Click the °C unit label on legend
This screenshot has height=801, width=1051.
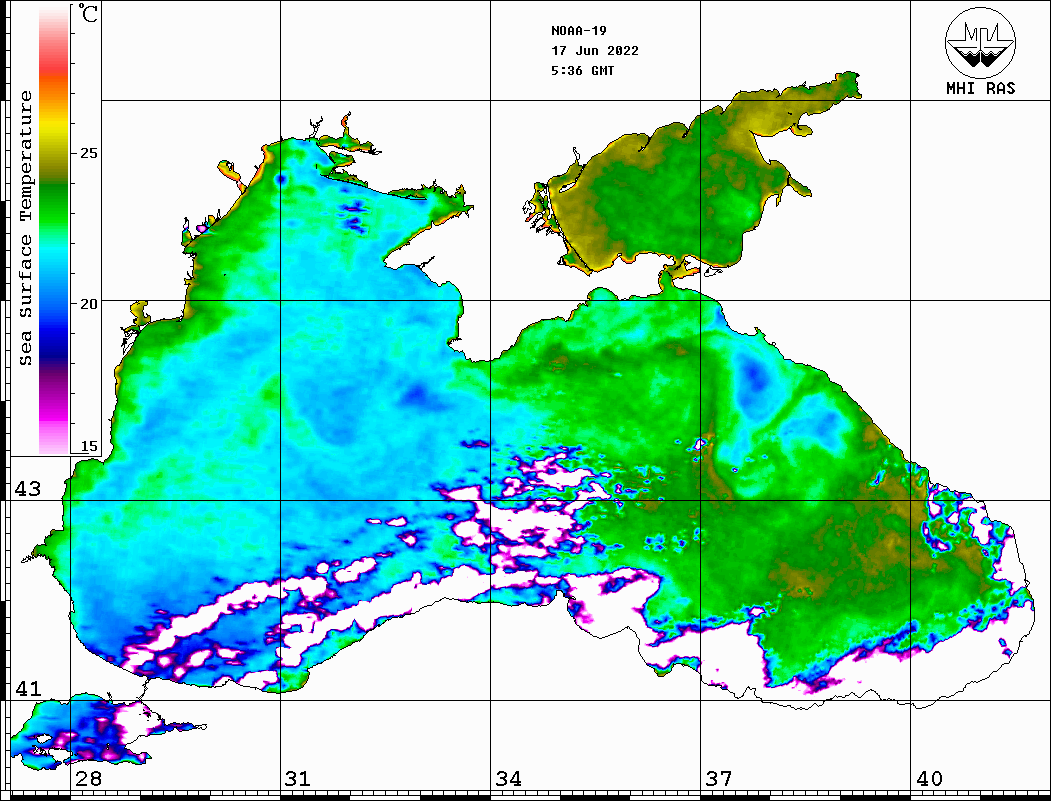click(x=88, y=13)
